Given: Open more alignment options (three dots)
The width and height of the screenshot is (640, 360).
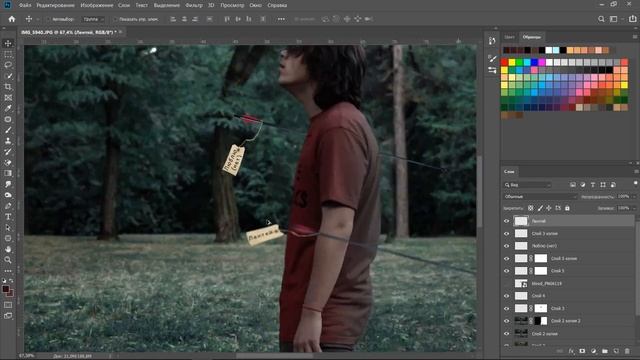Looking at the screenshot, I should tap(281, 19).
